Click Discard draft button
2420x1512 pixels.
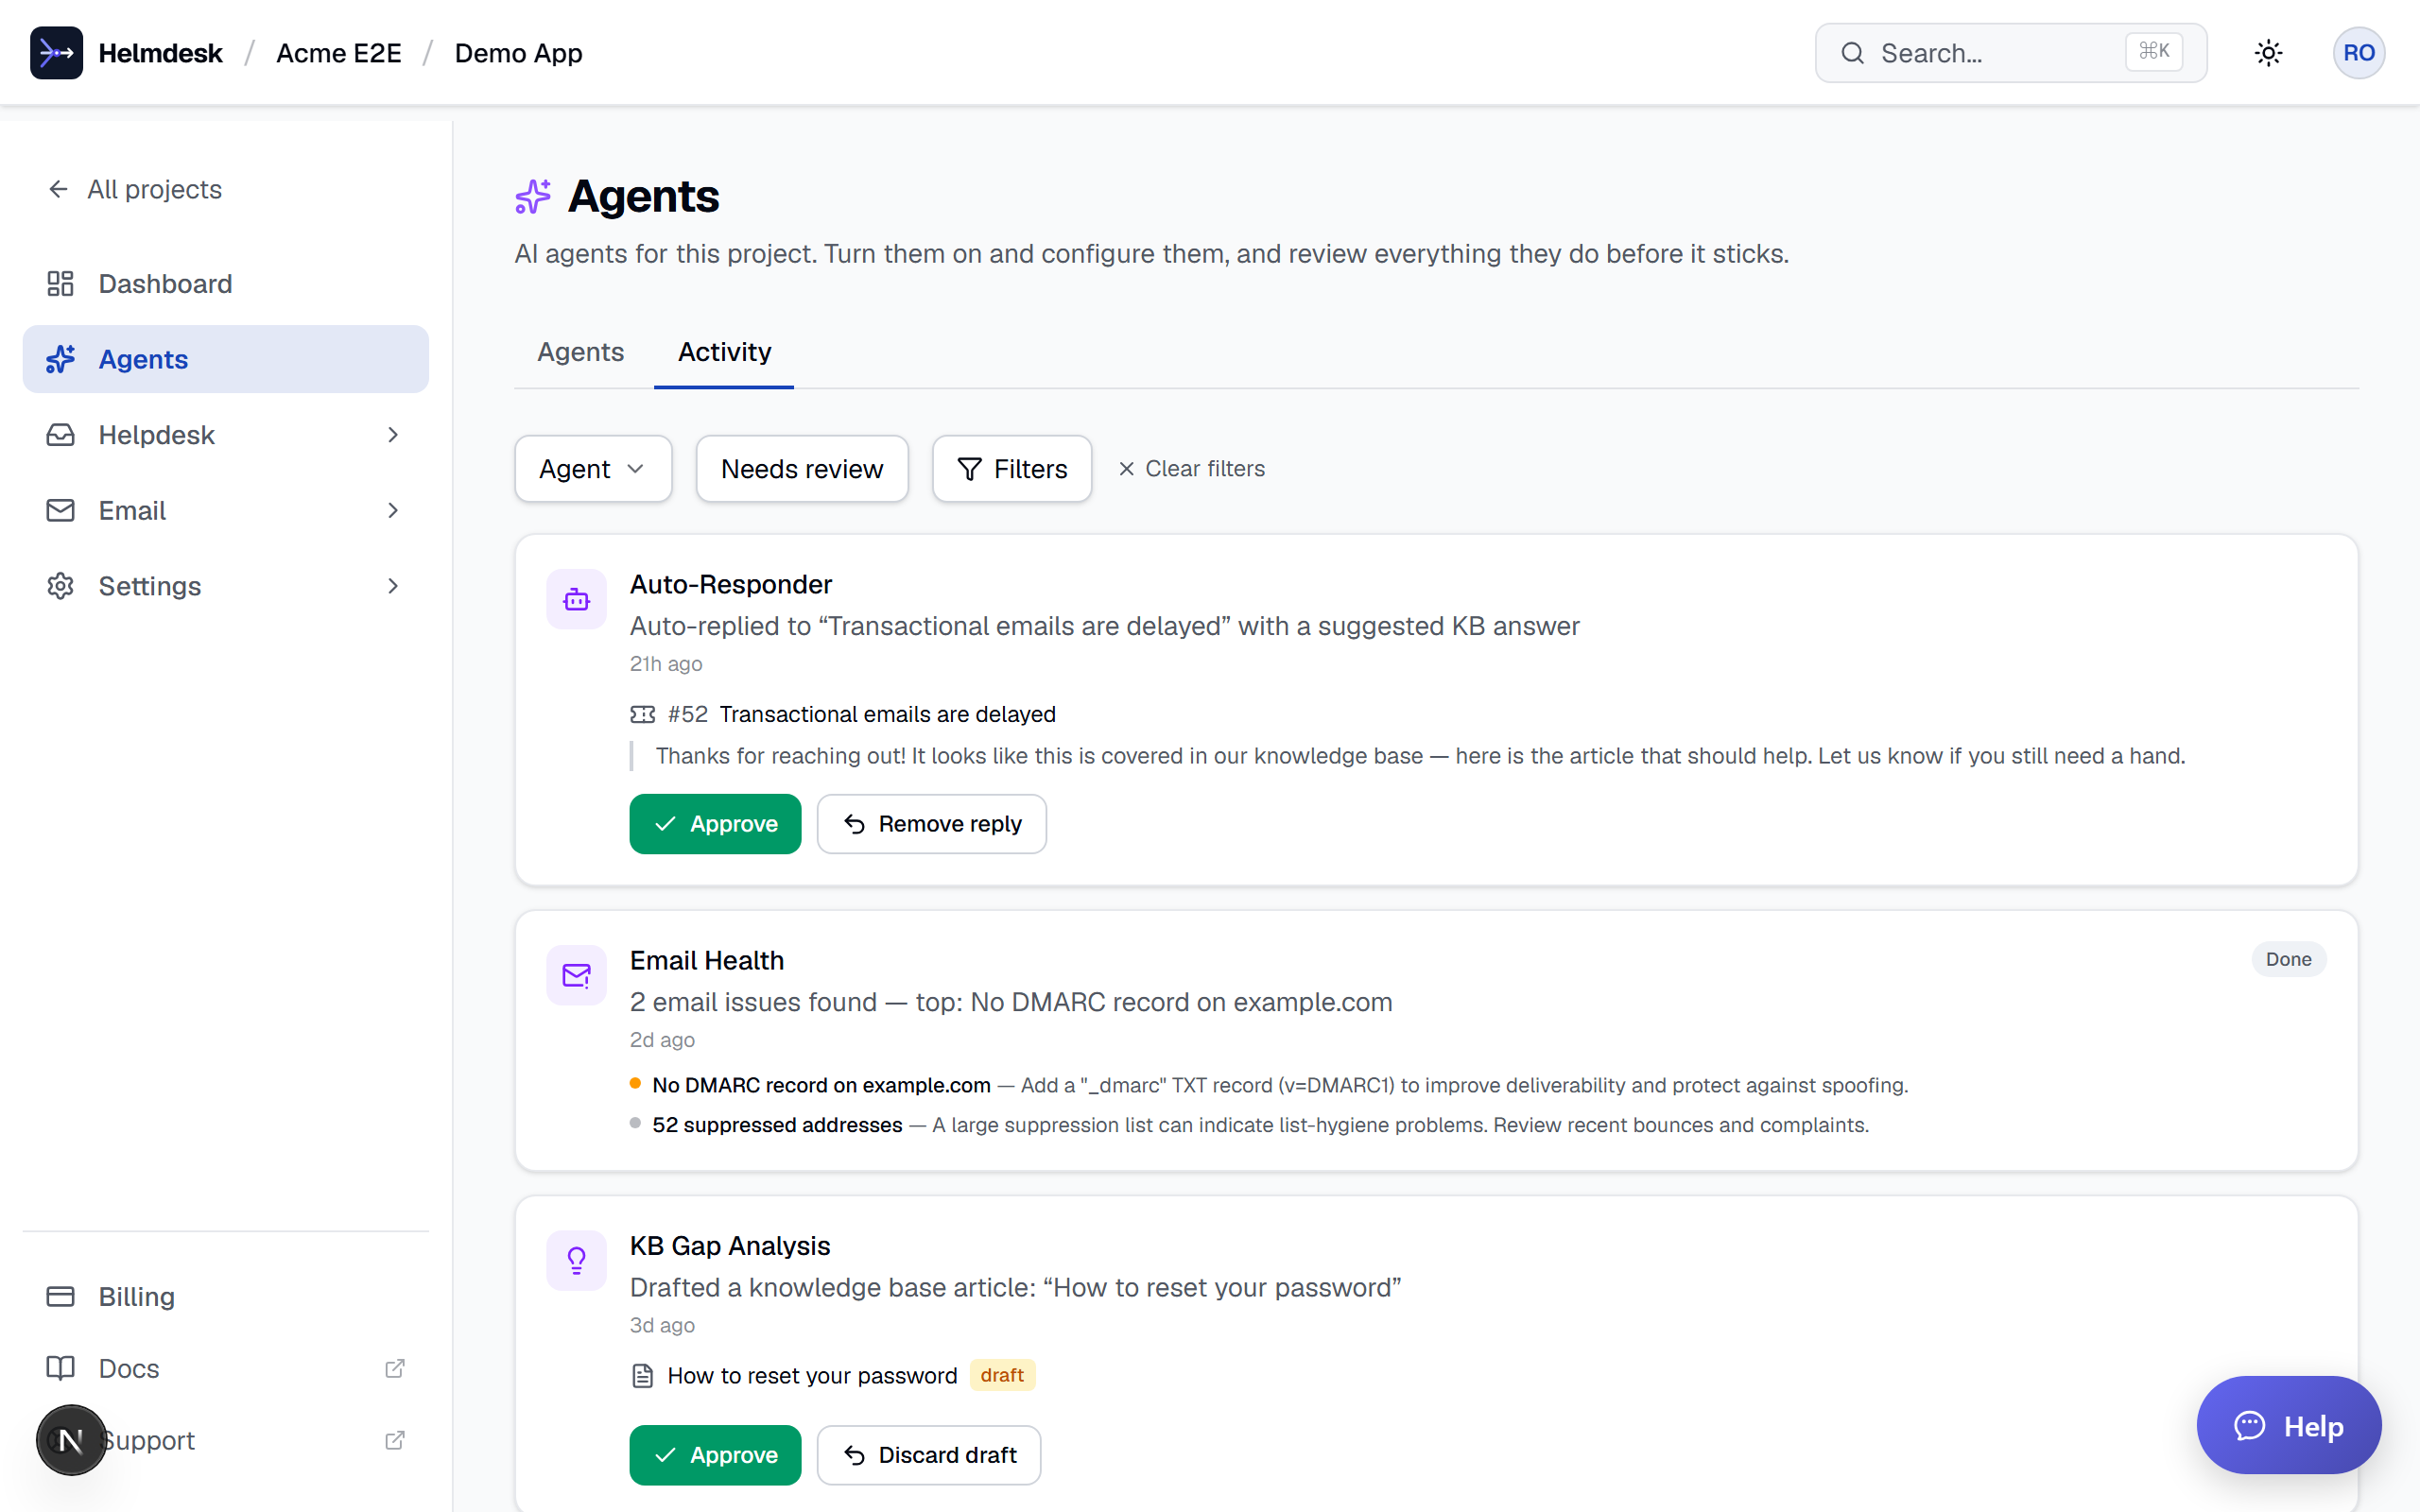point(928,1455)
